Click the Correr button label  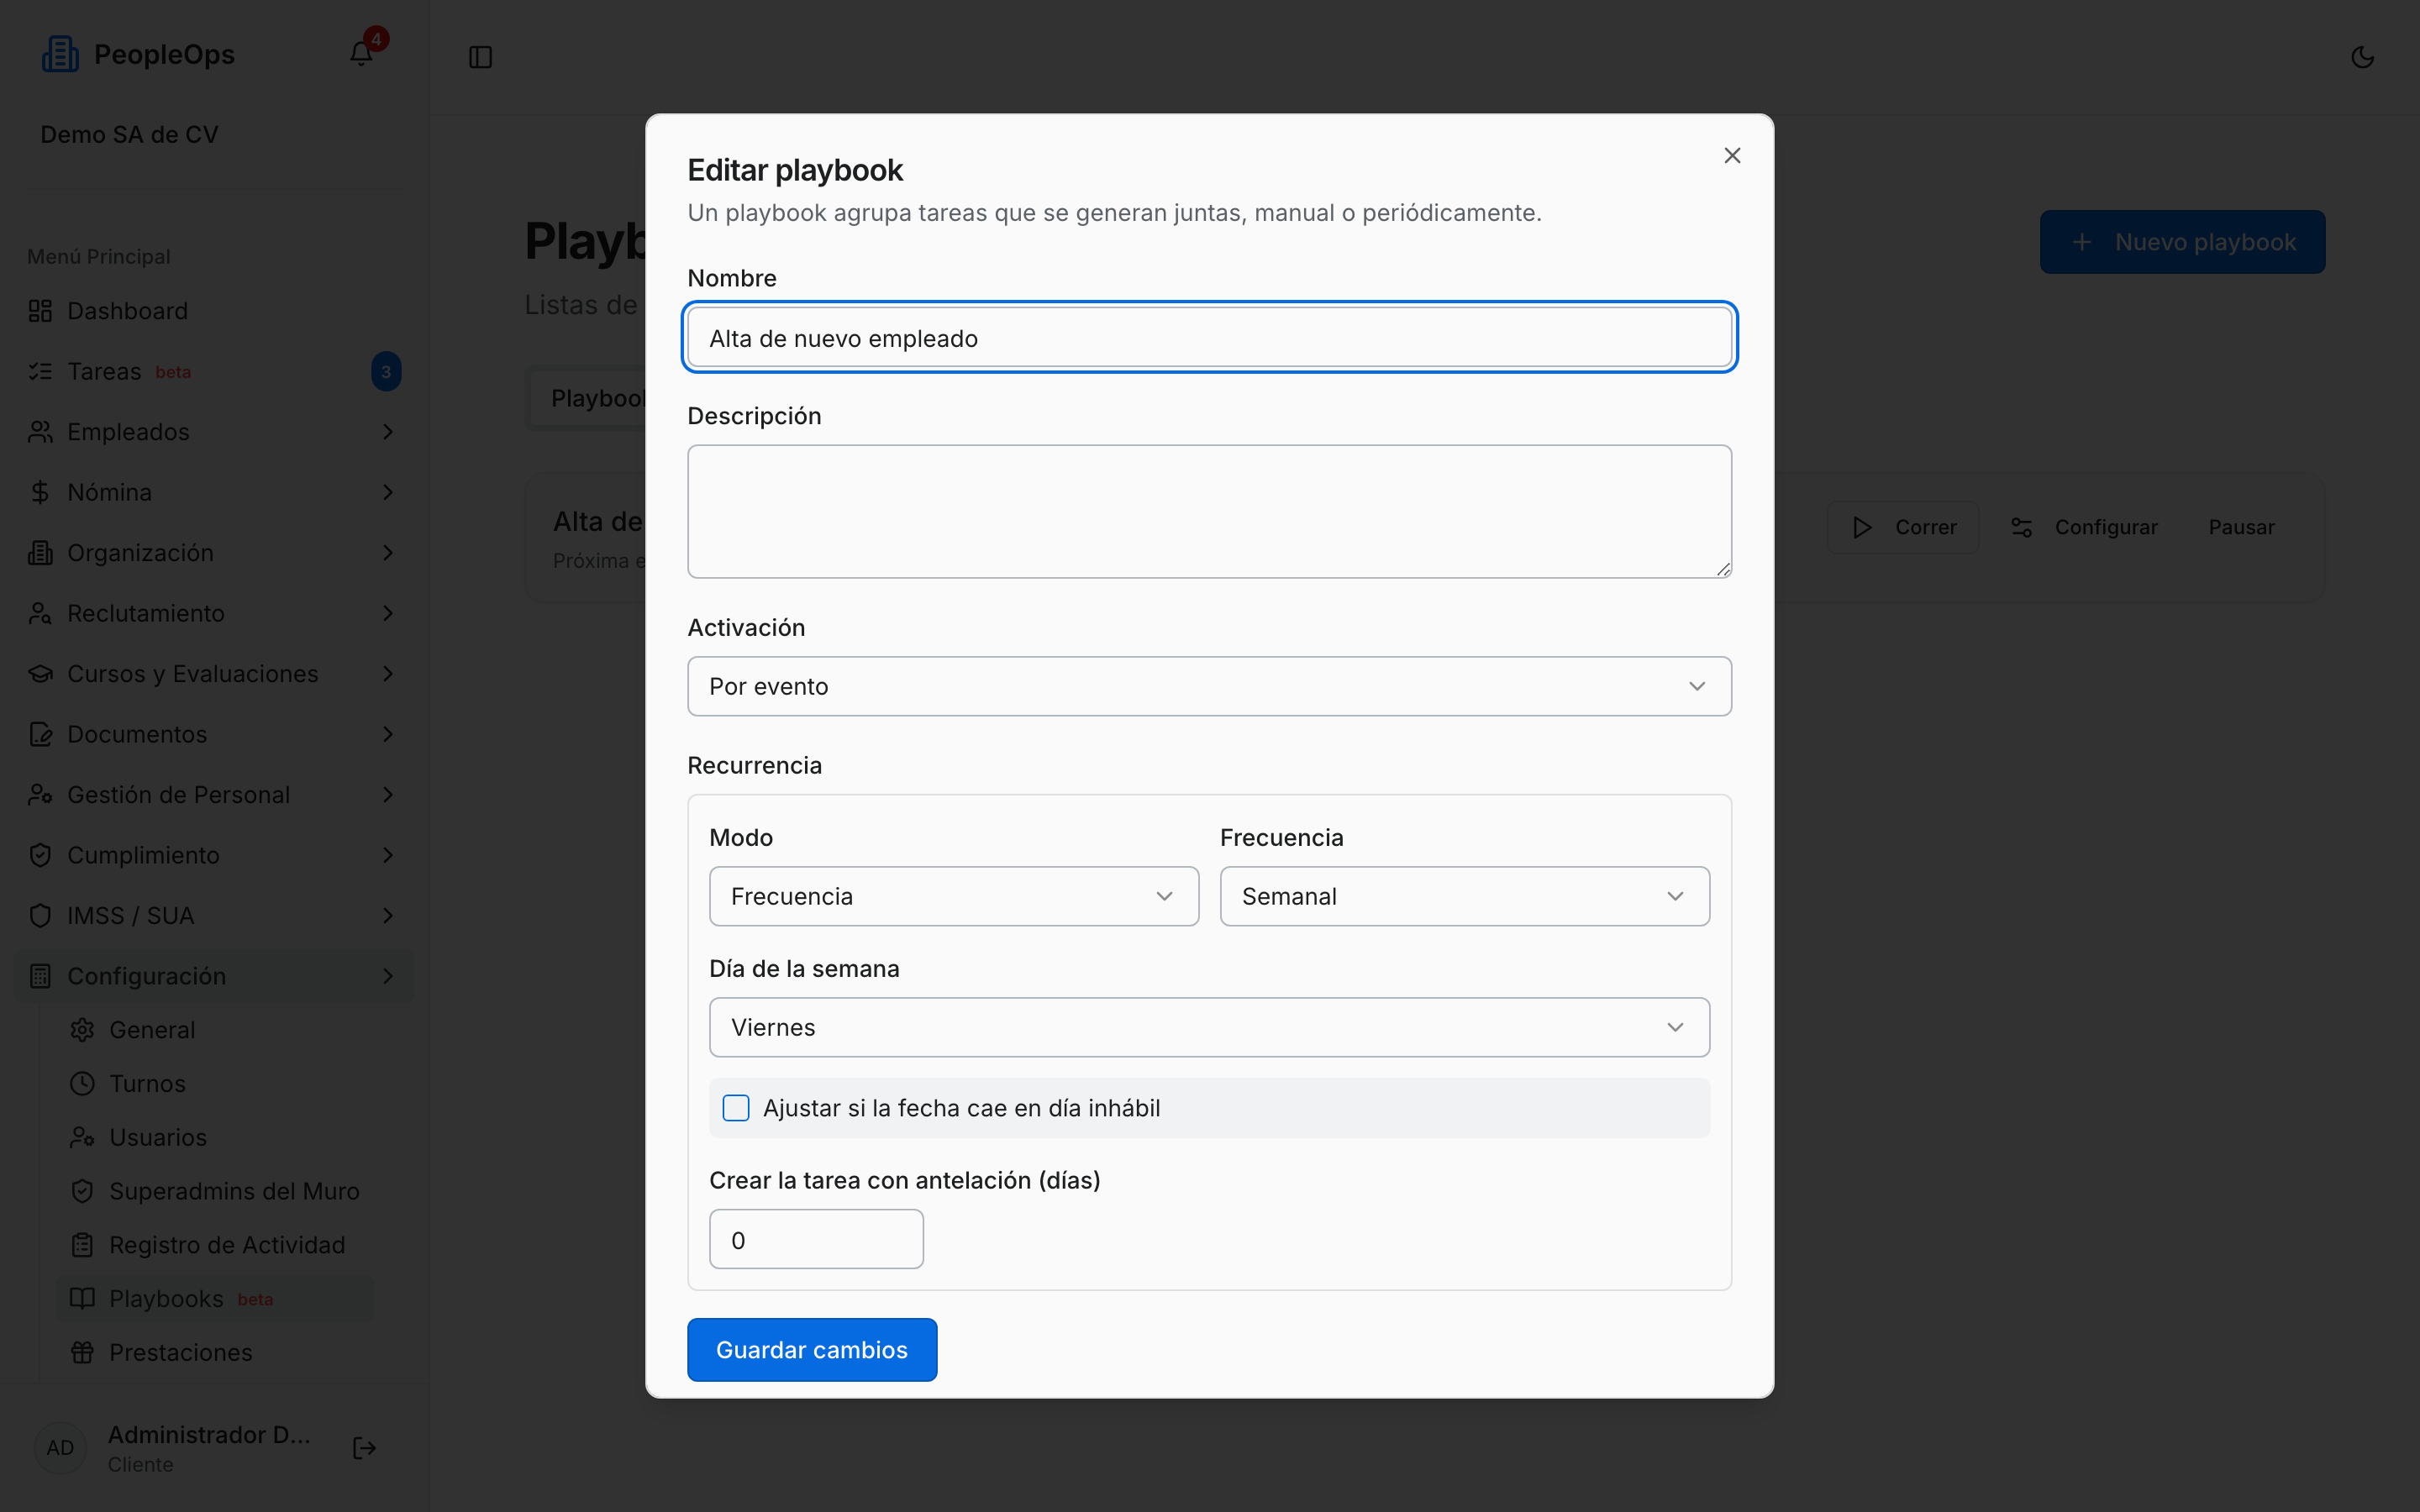click(1925, 527)
